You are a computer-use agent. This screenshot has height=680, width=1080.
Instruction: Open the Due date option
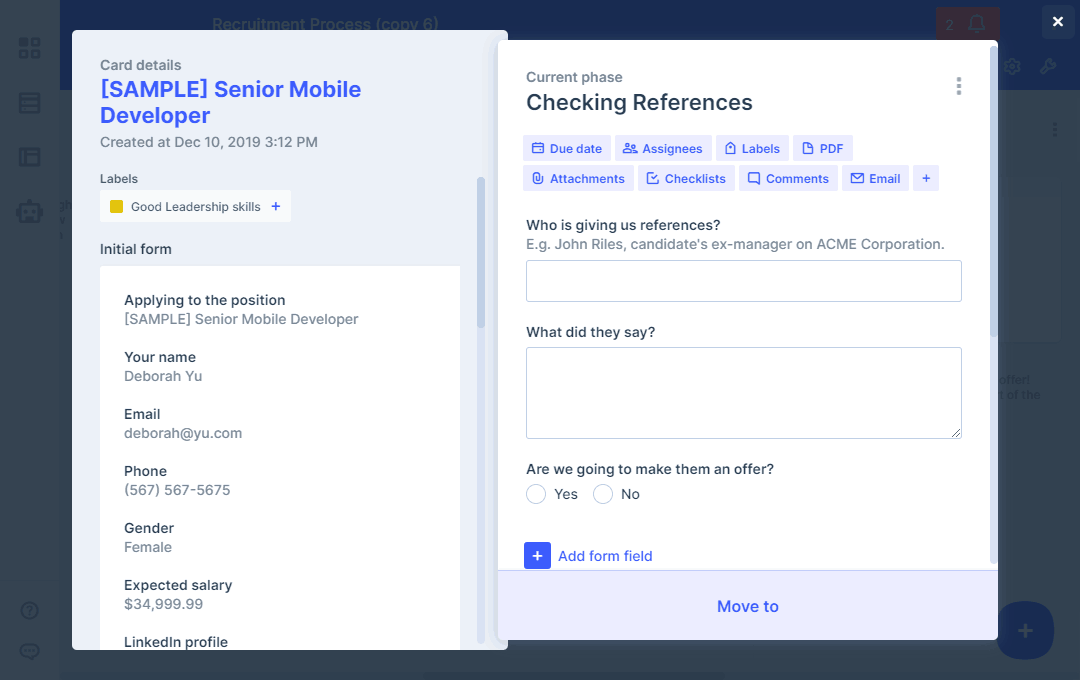coord(566,149)
